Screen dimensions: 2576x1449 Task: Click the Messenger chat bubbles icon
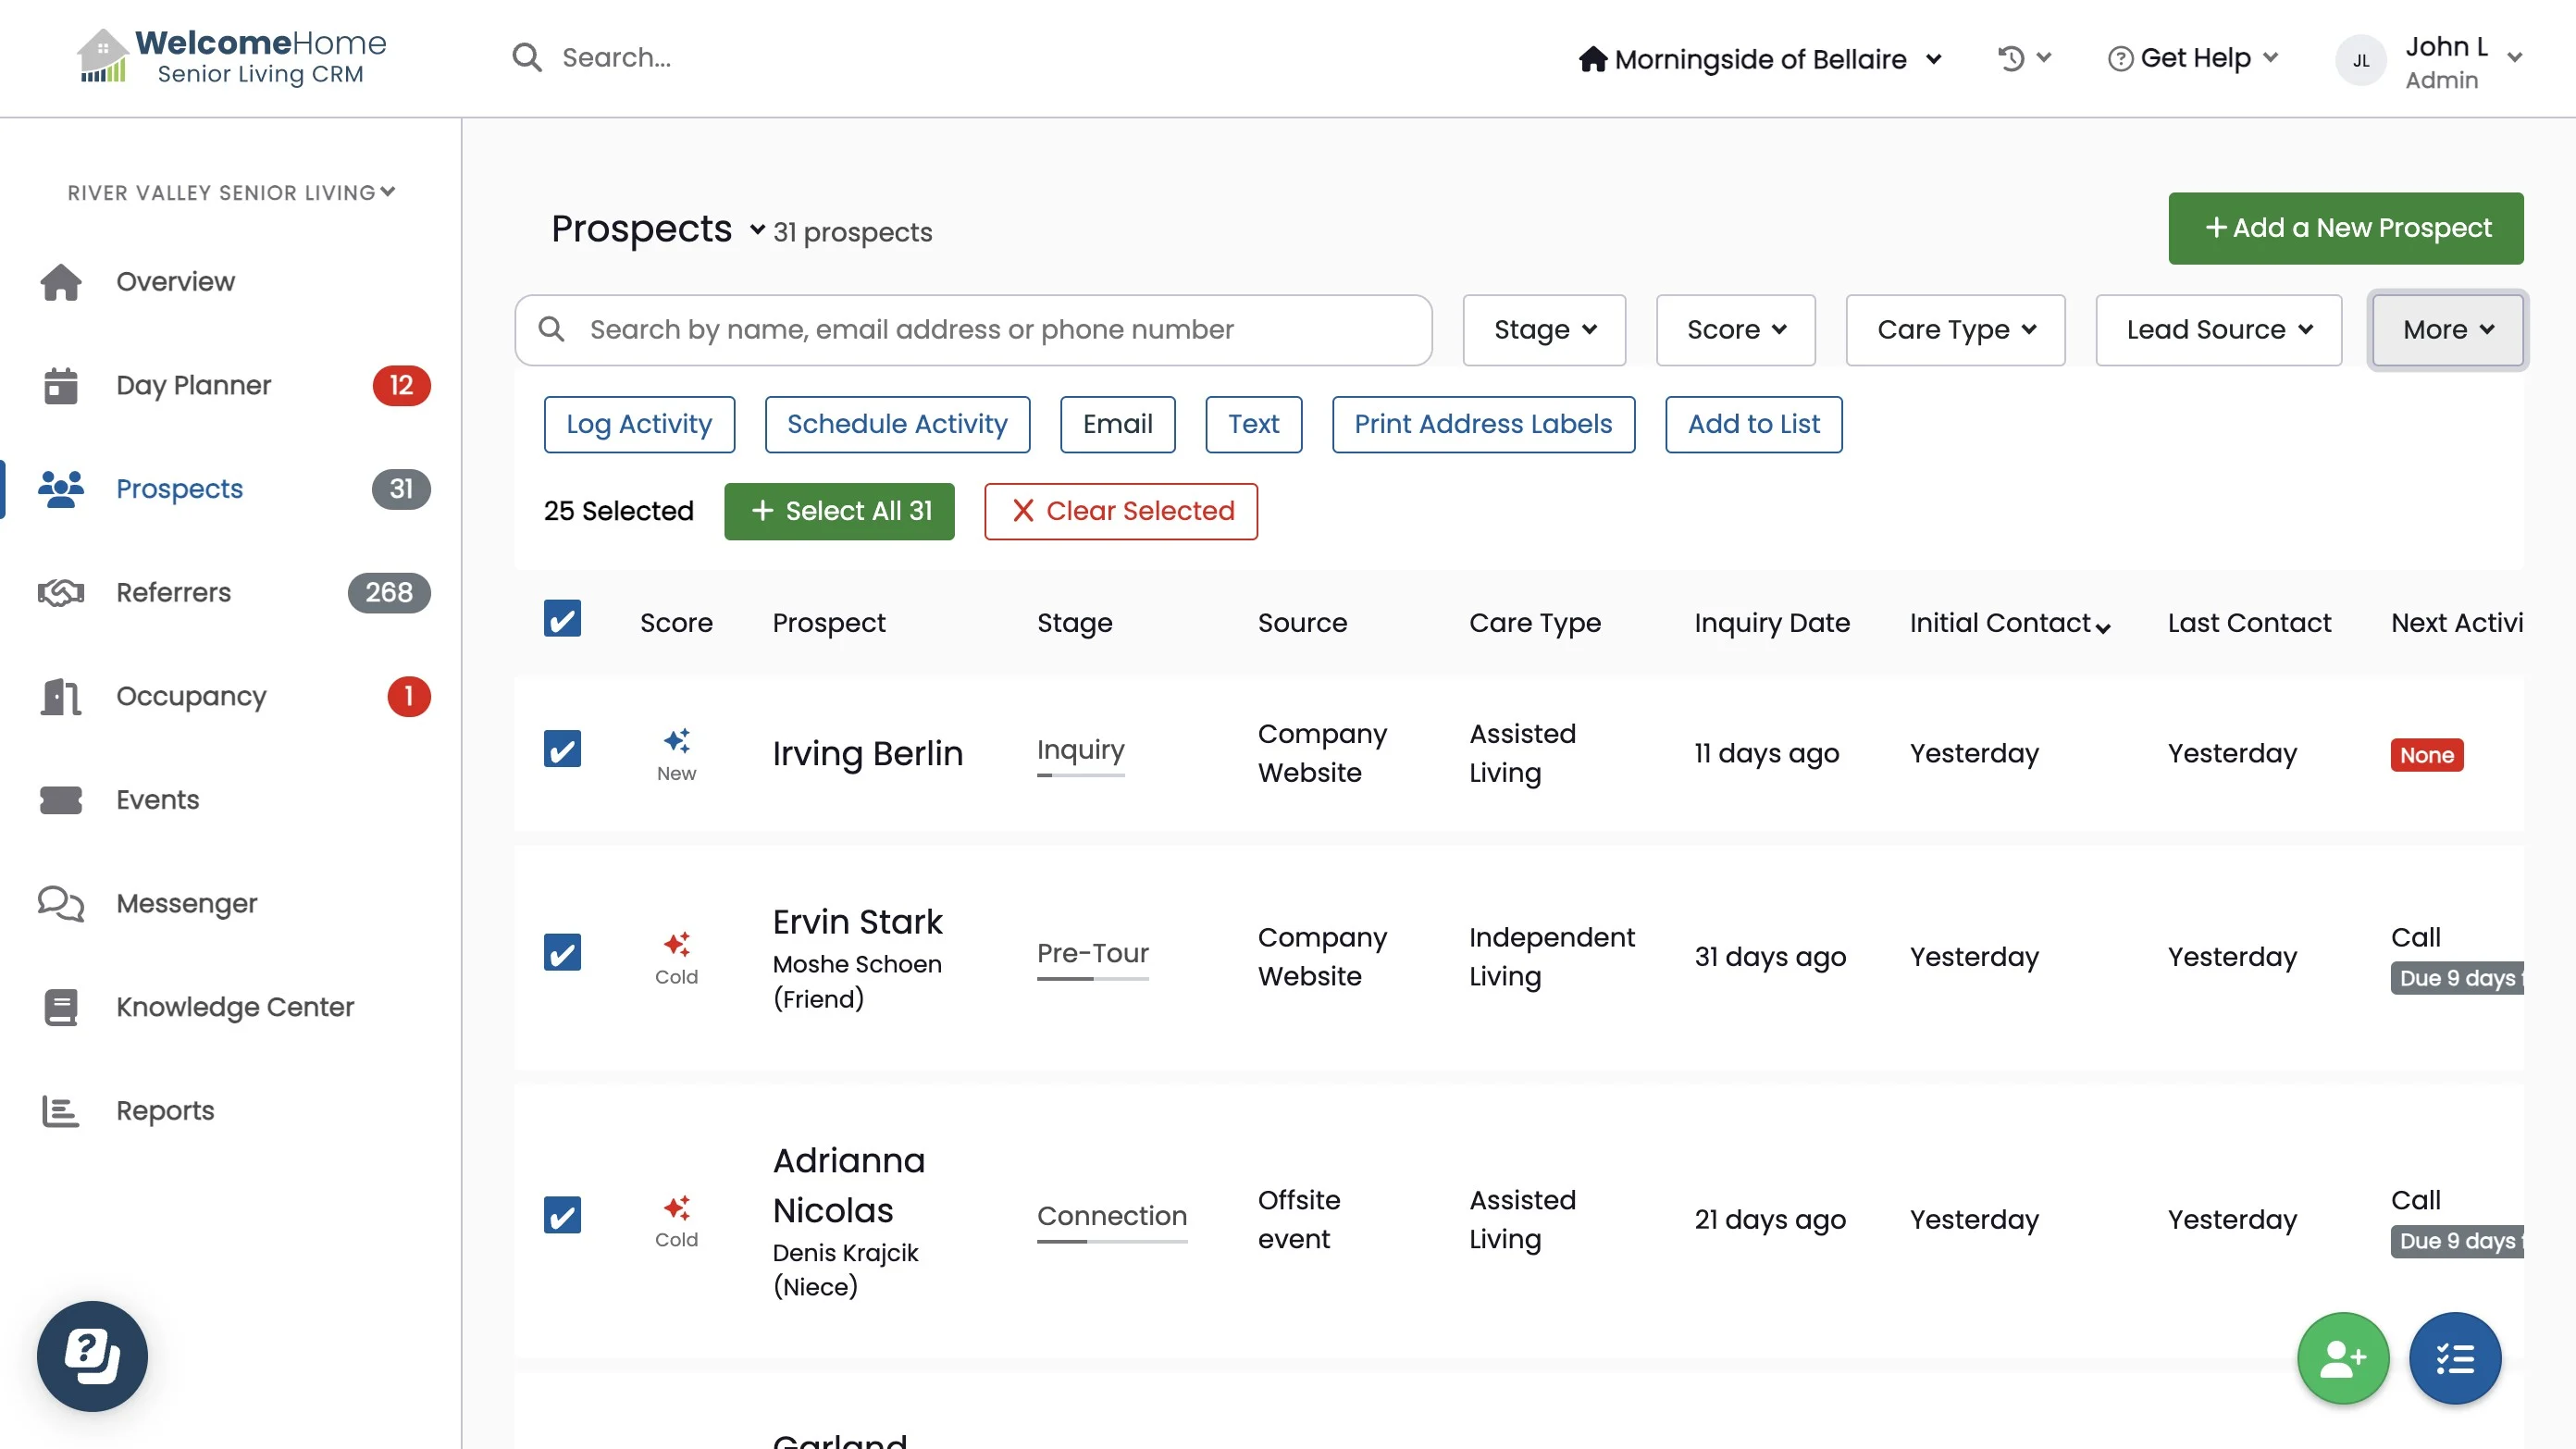point(60,903)
